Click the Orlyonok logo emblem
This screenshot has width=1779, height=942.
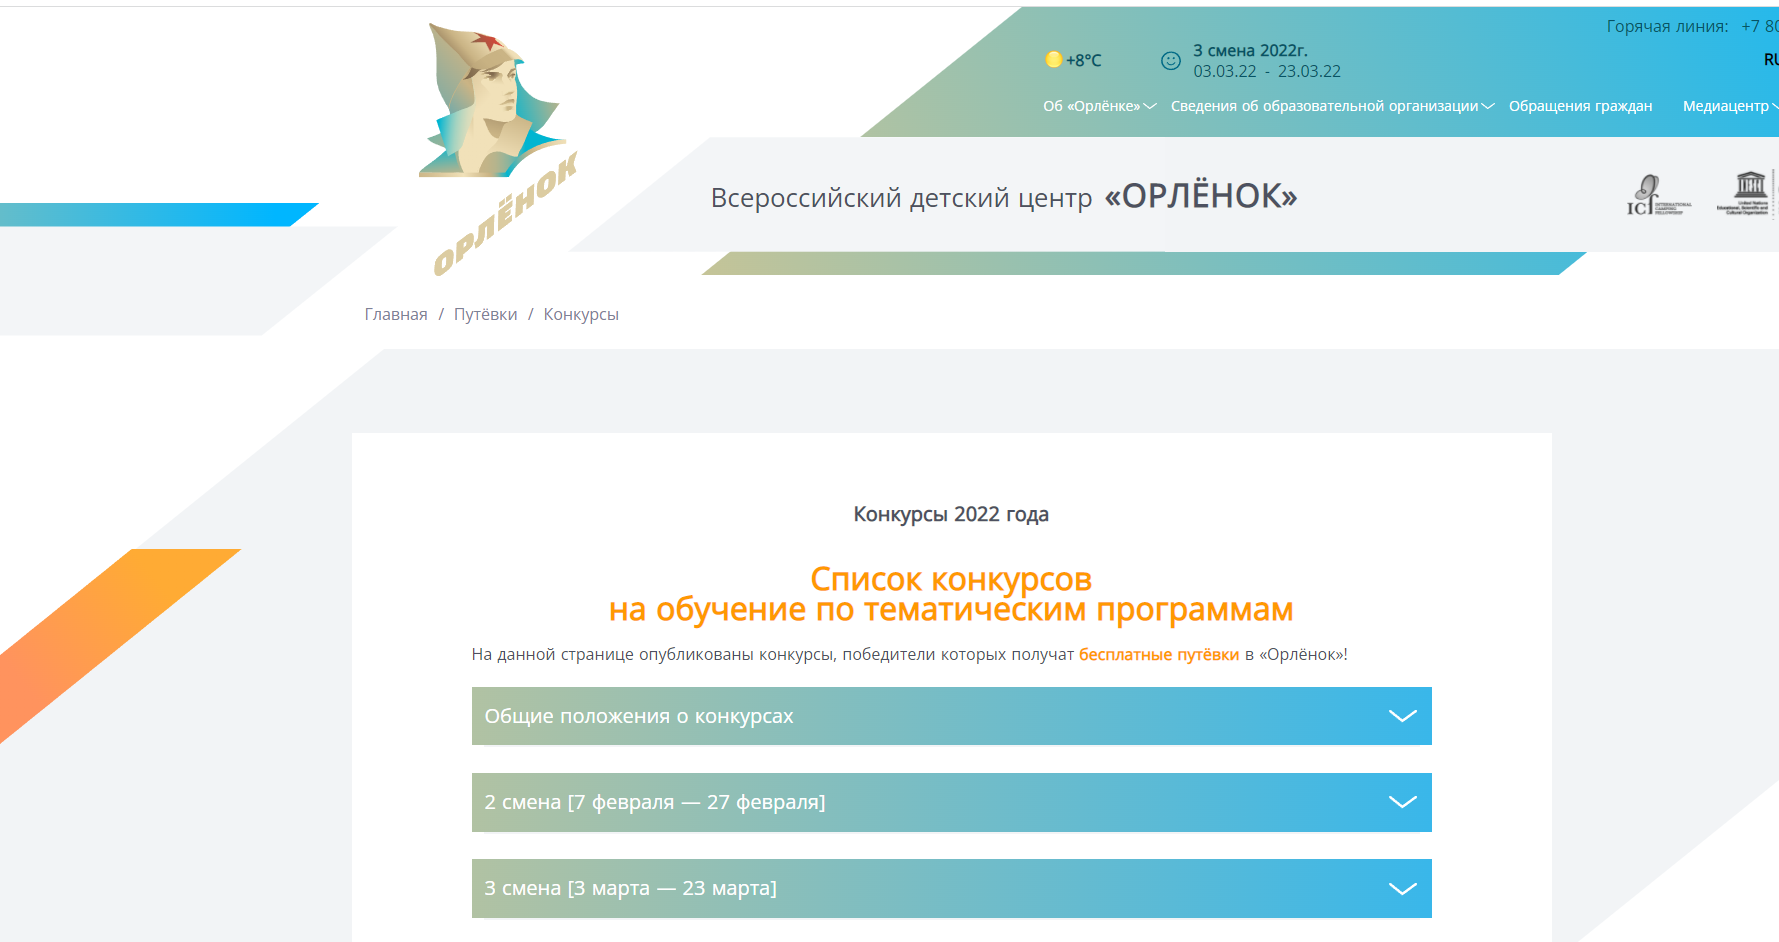point(498,148)
